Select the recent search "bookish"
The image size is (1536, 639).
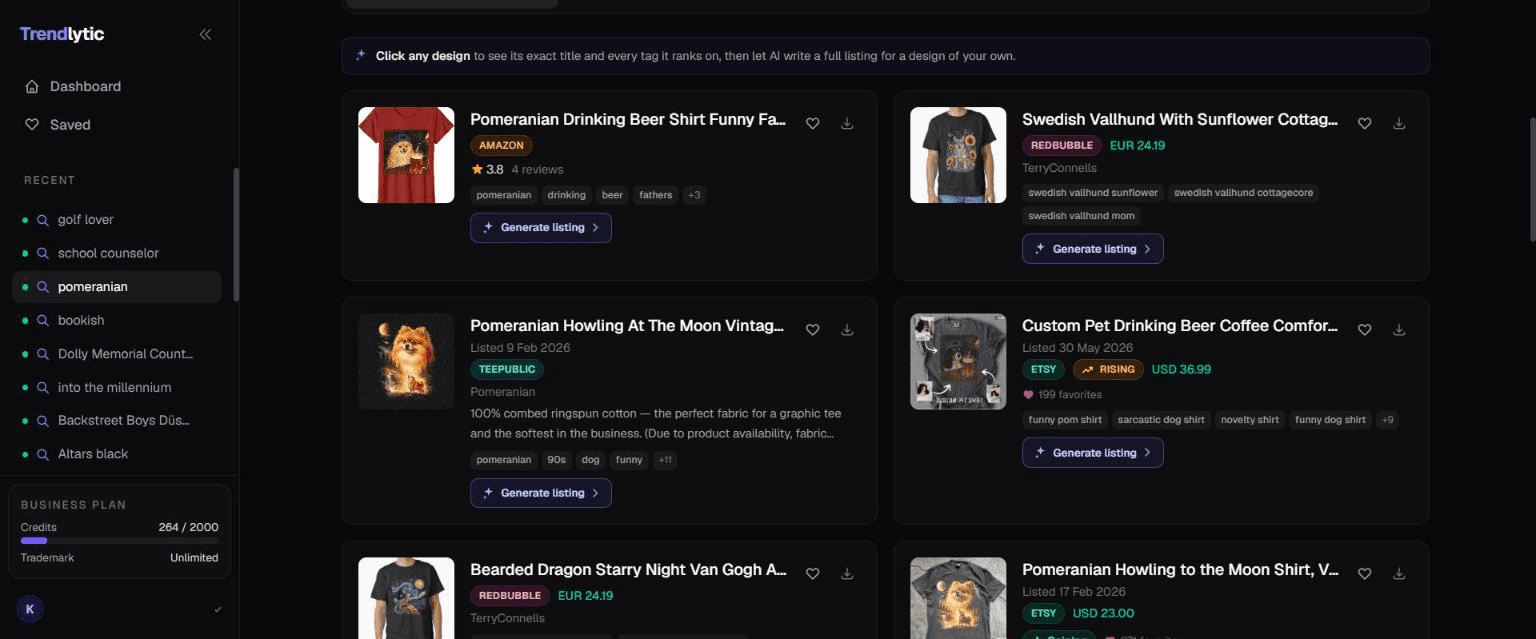116,320
